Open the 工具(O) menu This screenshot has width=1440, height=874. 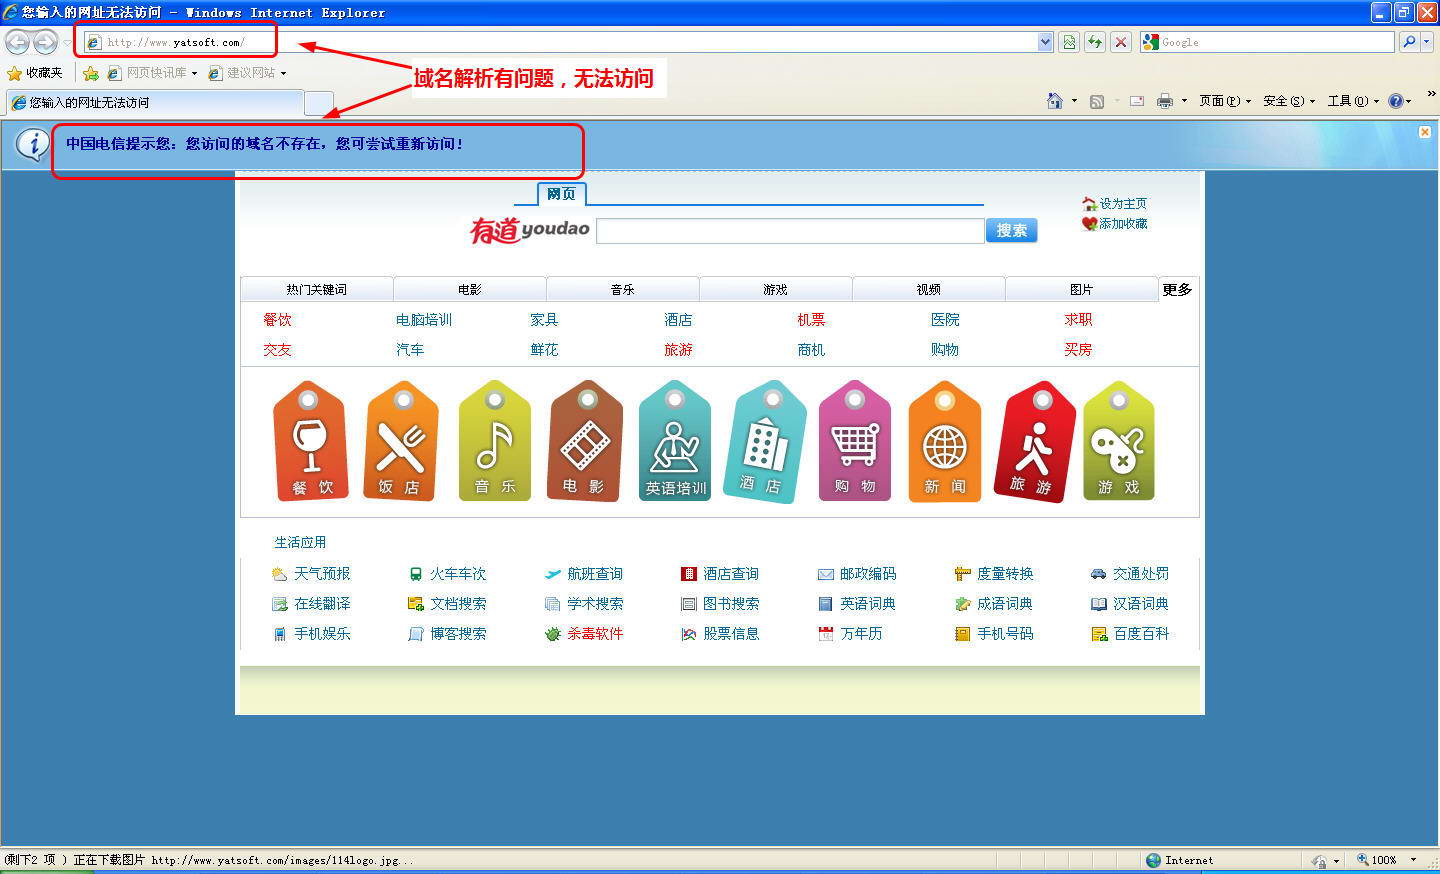click(x=1352, y=101)
